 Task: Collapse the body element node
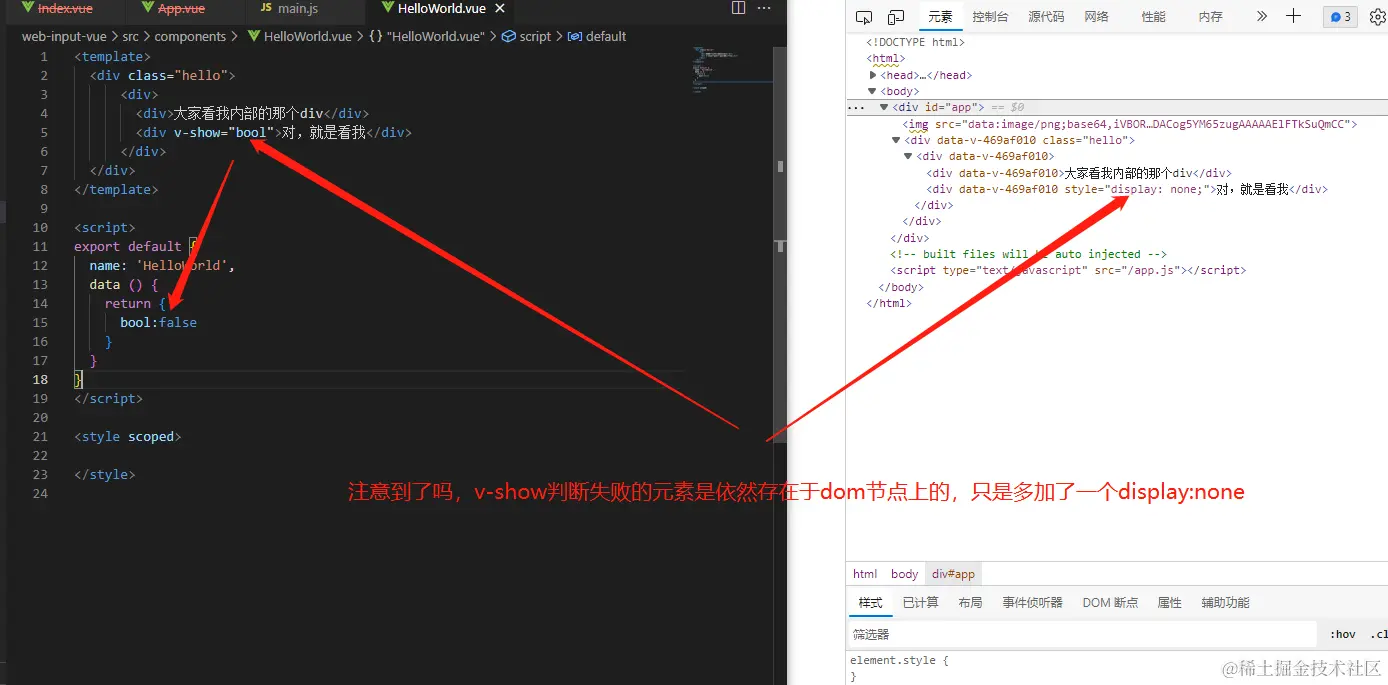[873, 91]
